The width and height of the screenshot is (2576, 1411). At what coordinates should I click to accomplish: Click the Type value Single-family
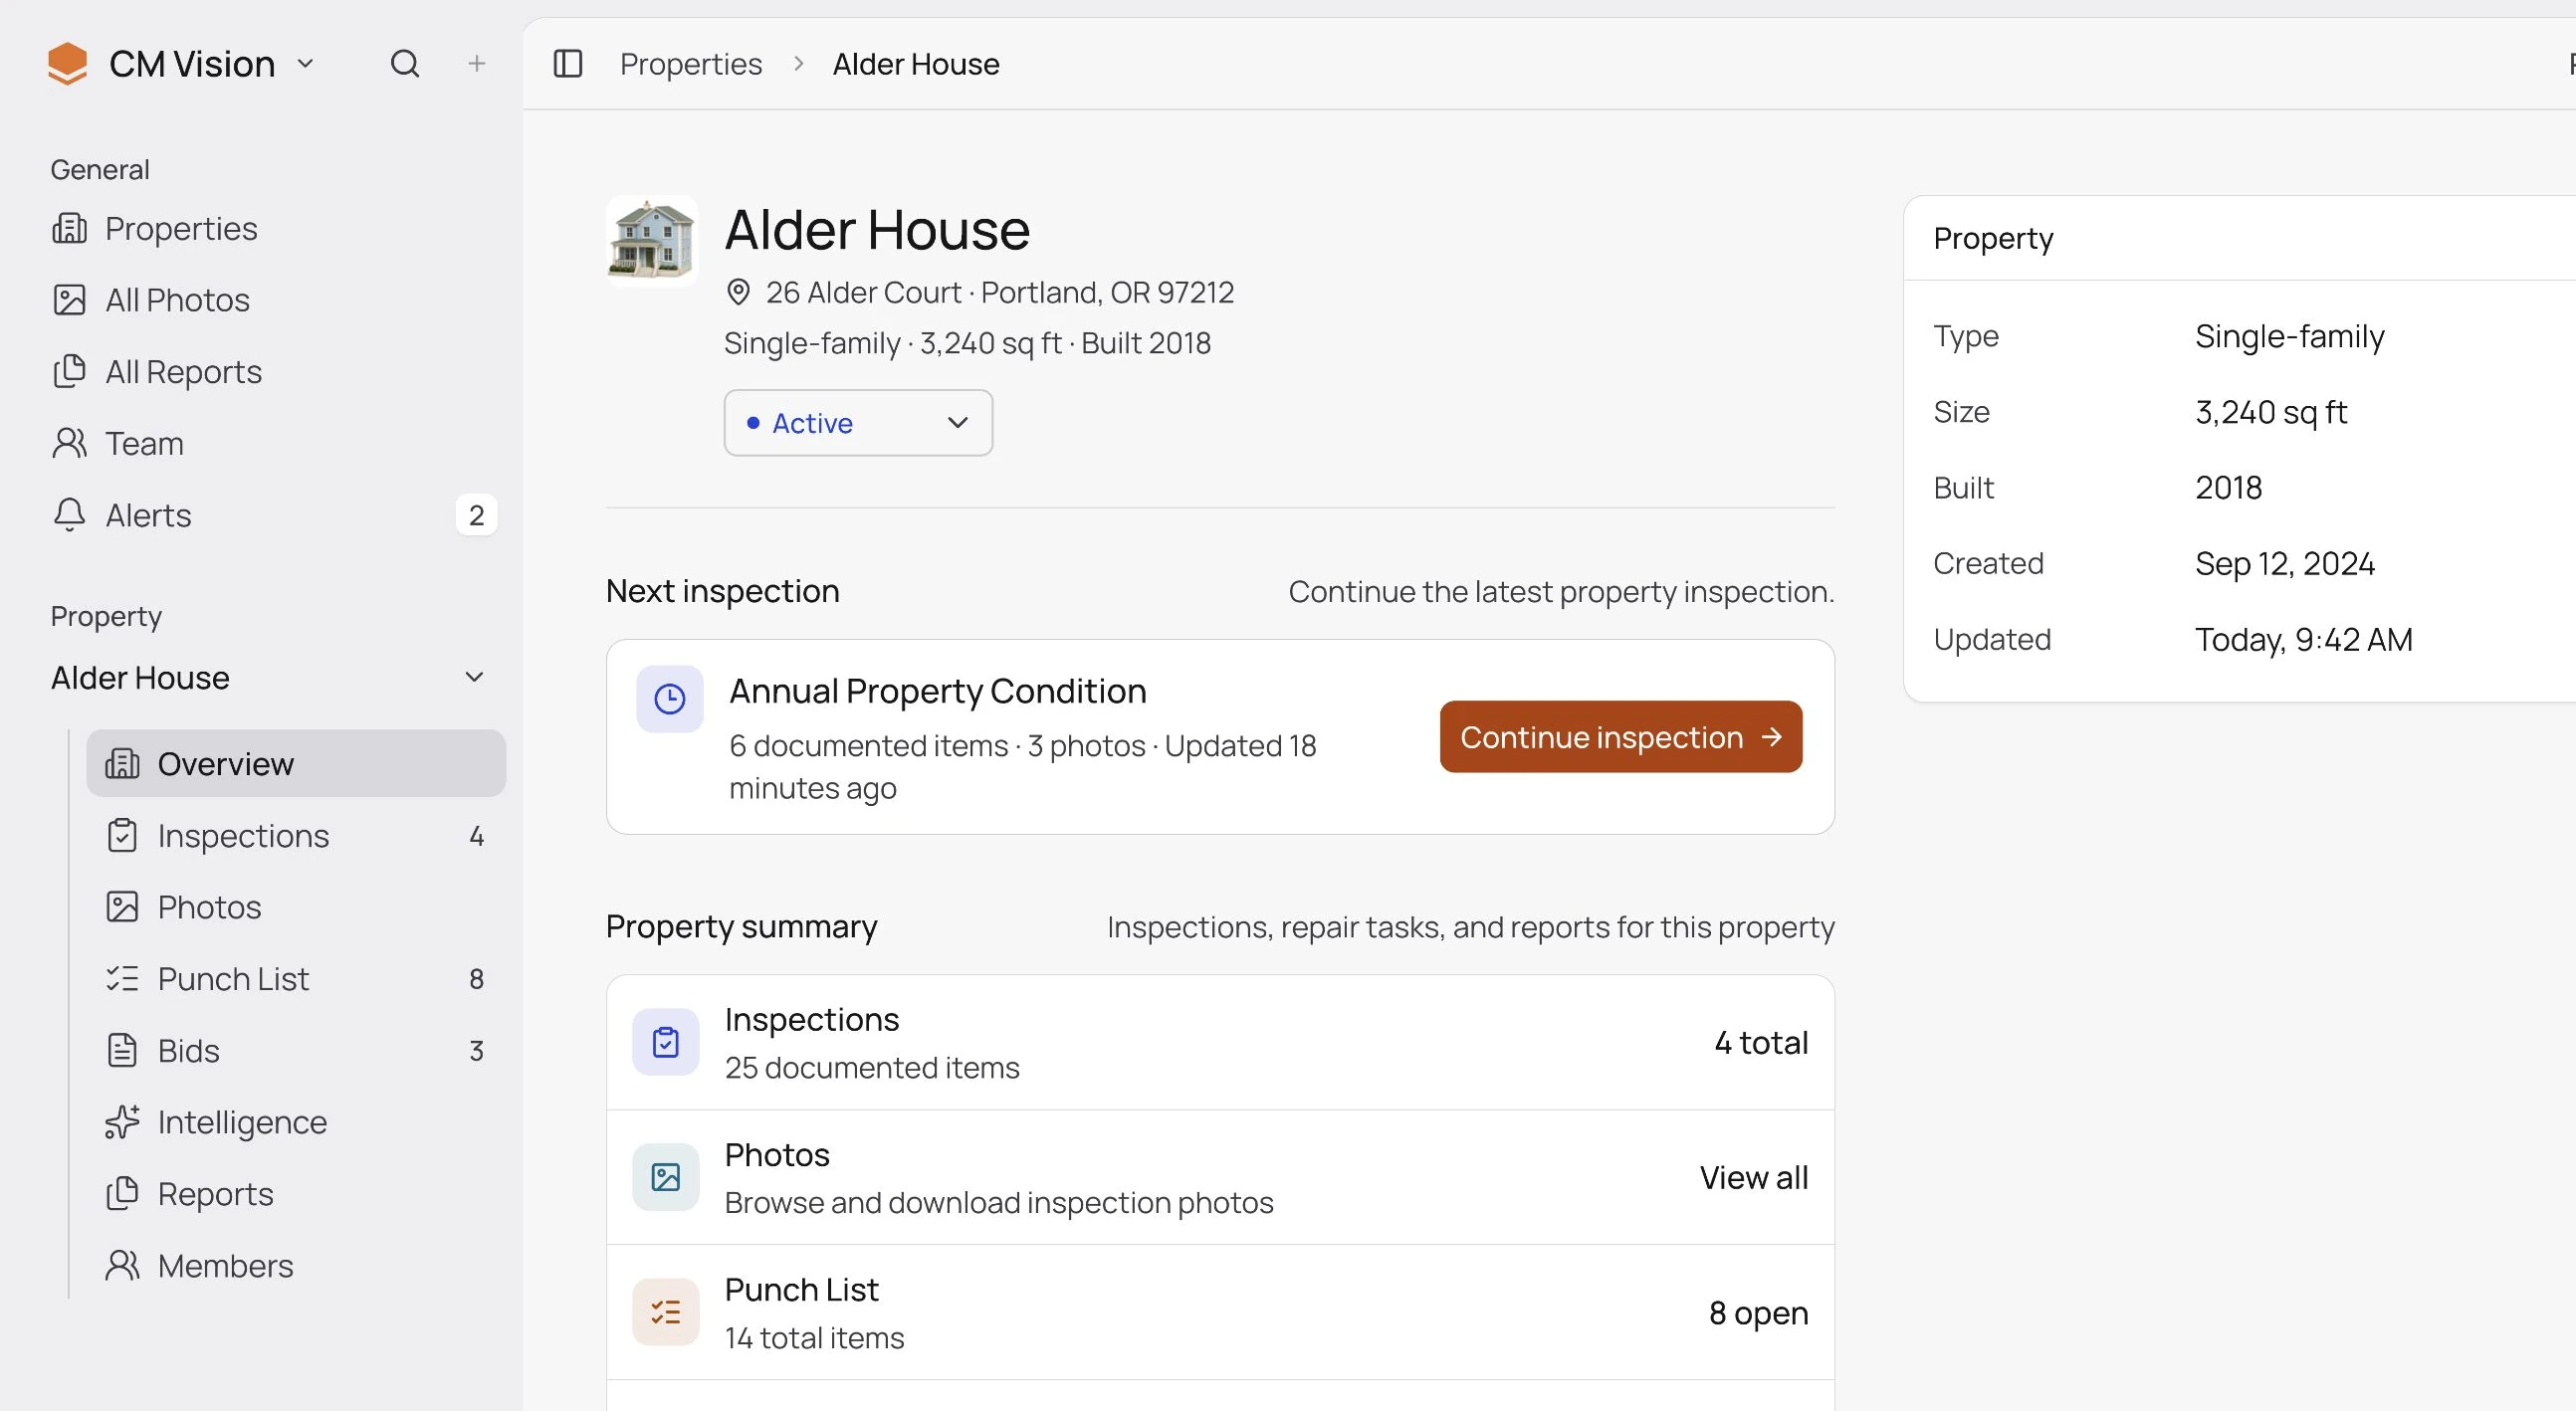click(x=2290, y=336)
